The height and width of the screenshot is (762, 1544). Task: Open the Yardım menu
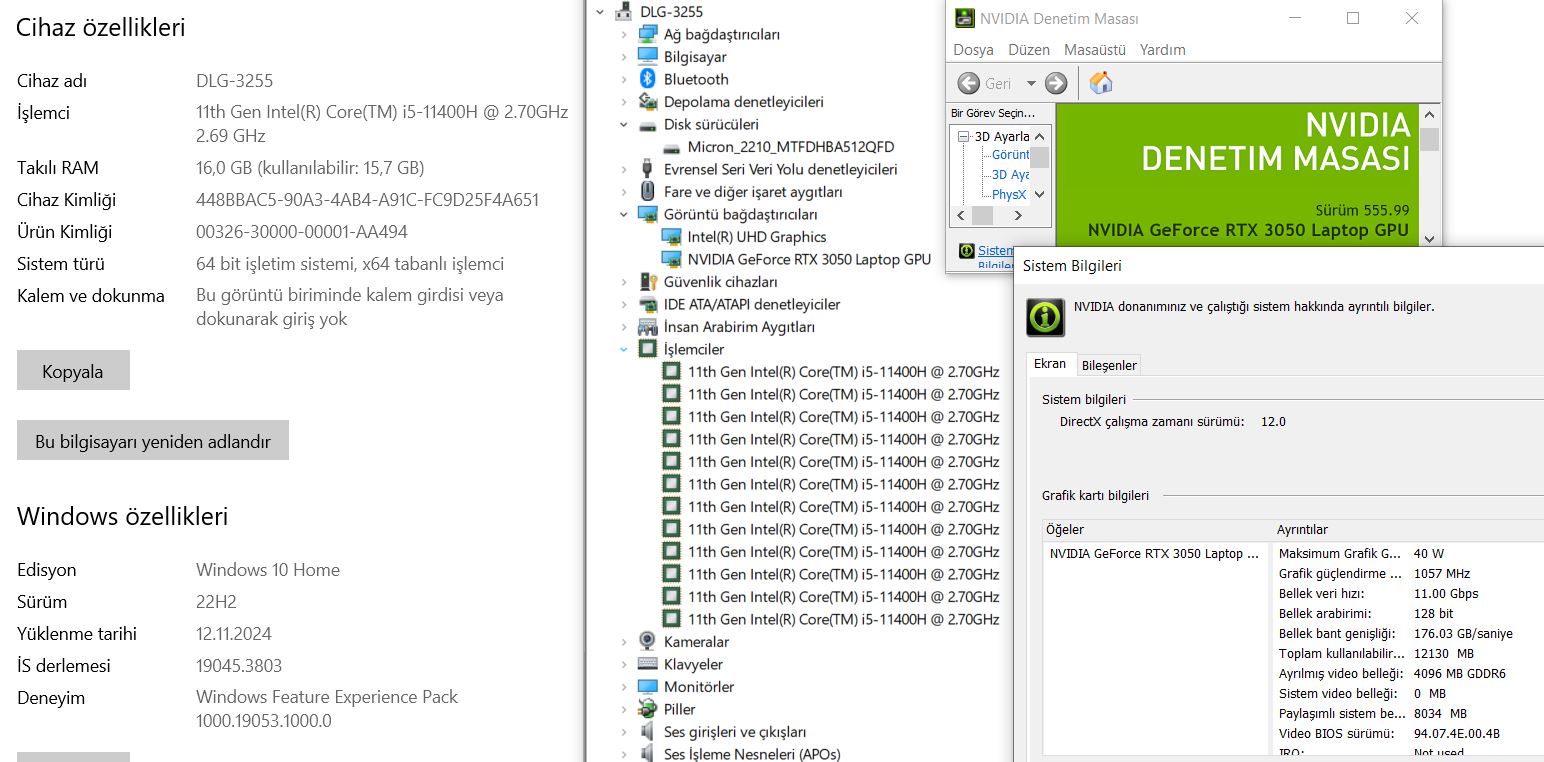coord(1163,49)
